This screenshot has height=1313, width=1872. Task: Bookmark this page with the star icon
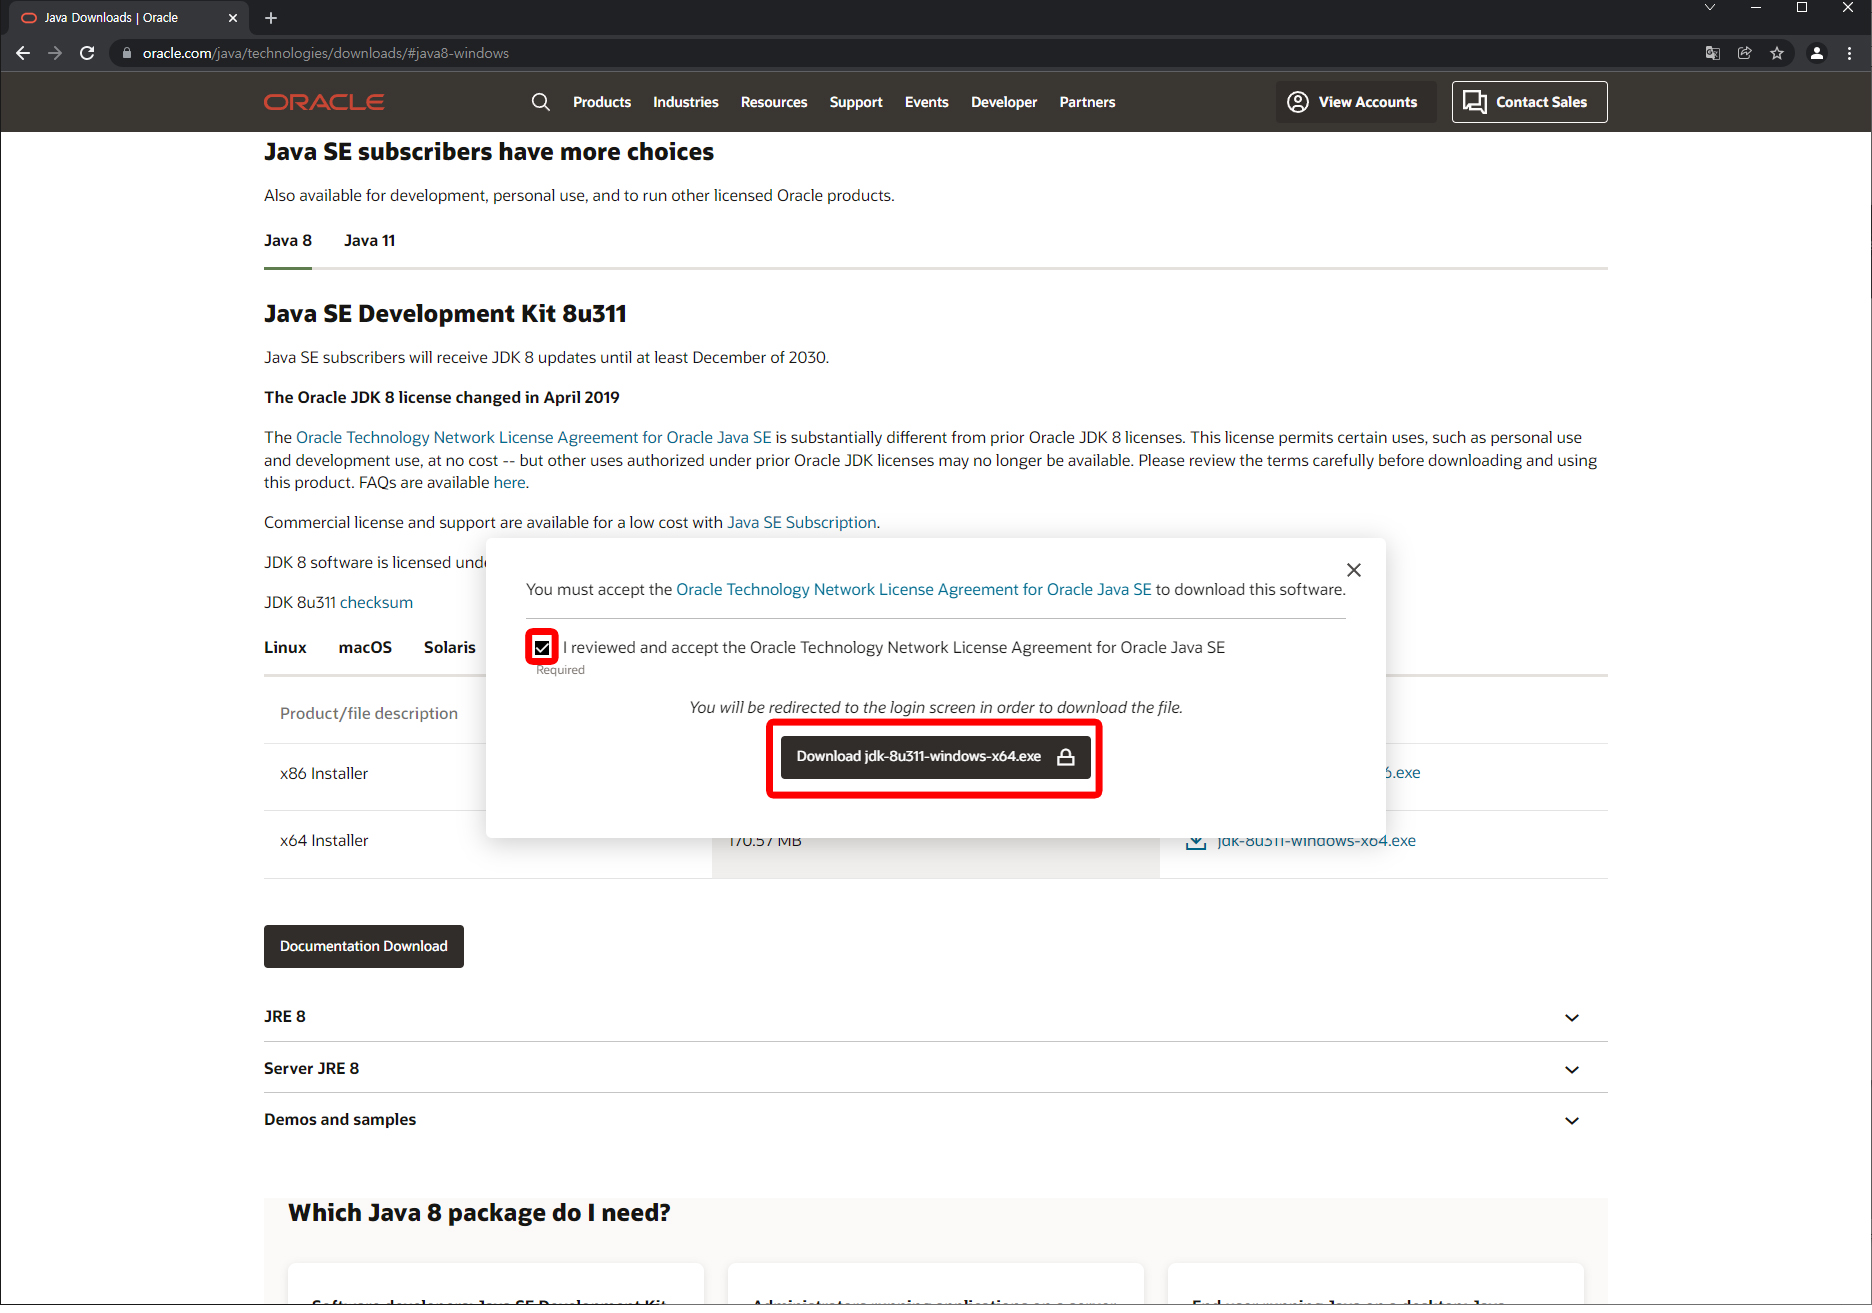pyautogui.click(x=1777, y=53)
